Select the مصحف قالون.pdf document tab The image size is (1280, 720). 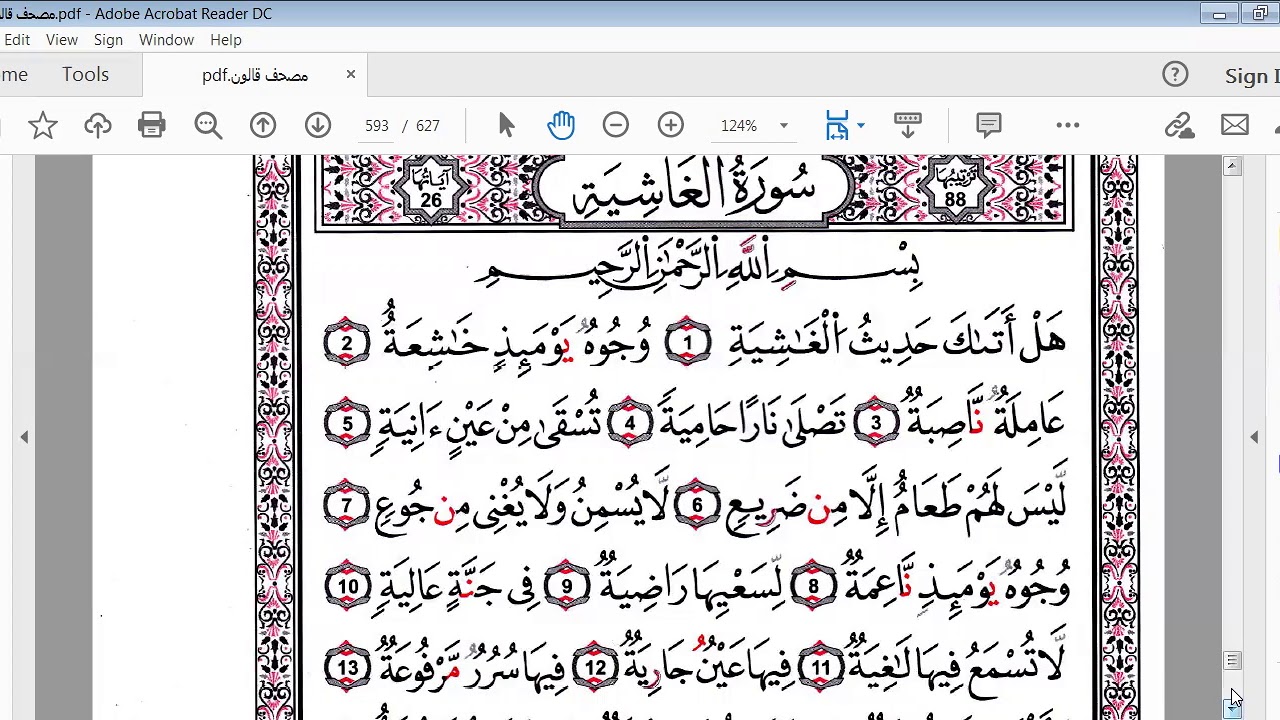(255, 75)
